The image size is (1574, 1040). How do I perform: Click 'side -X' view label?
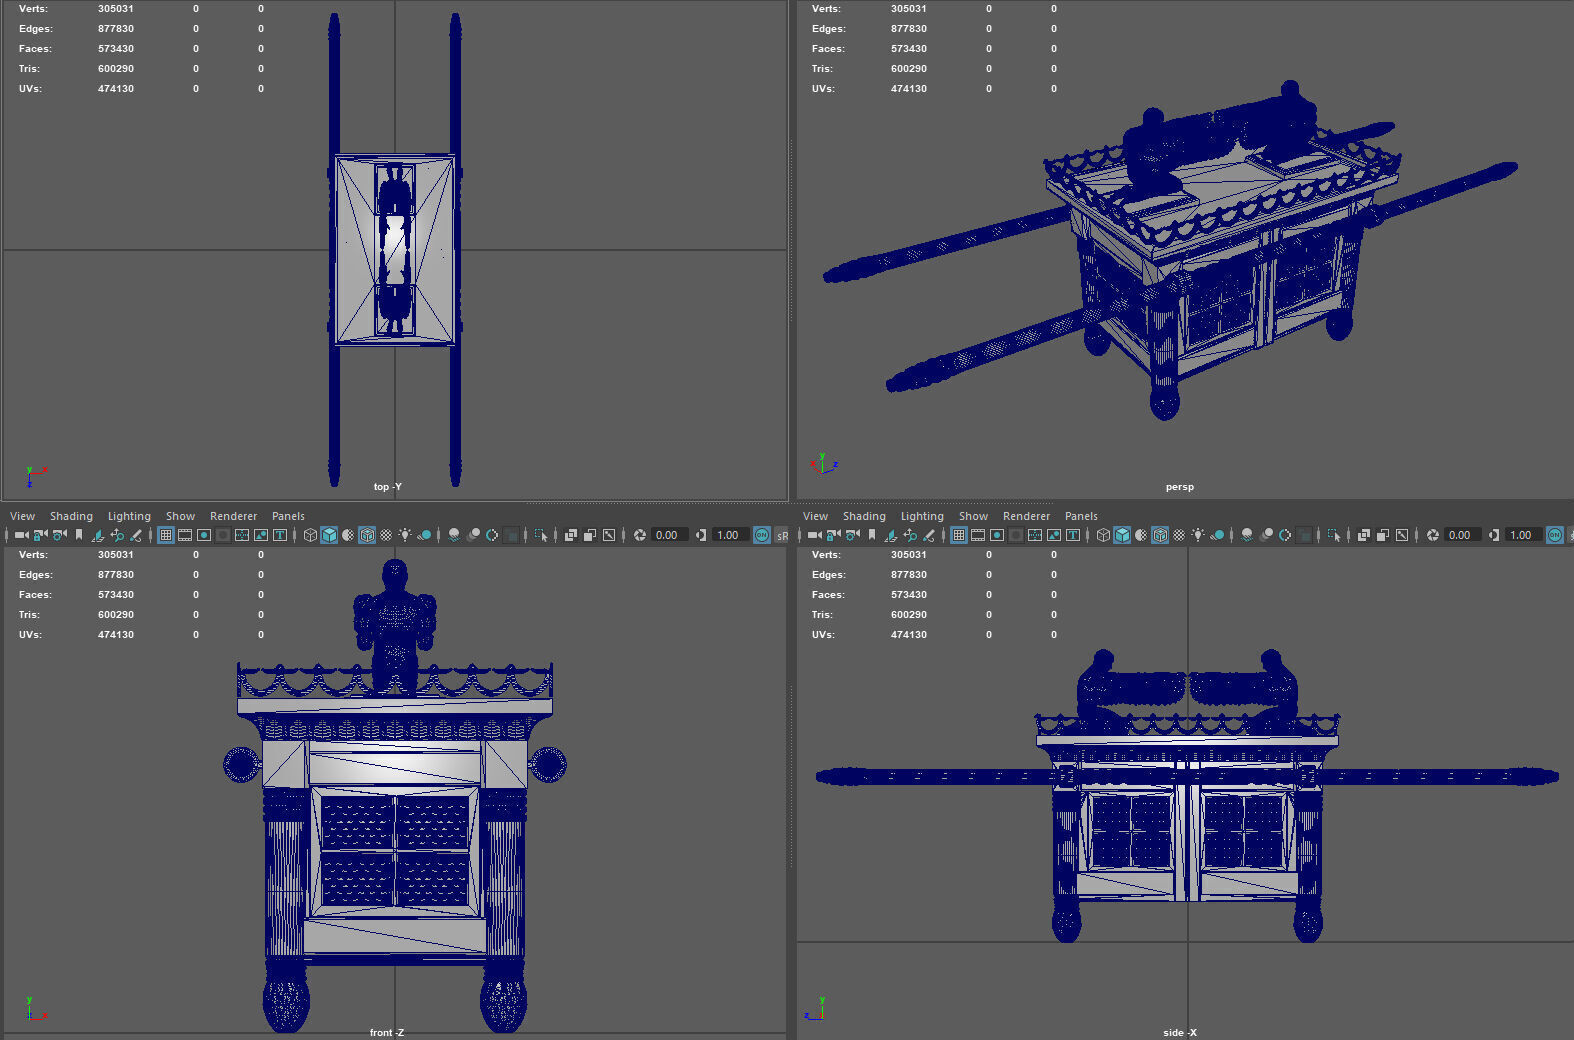pyautogui.click(x=1180, y=1032)
